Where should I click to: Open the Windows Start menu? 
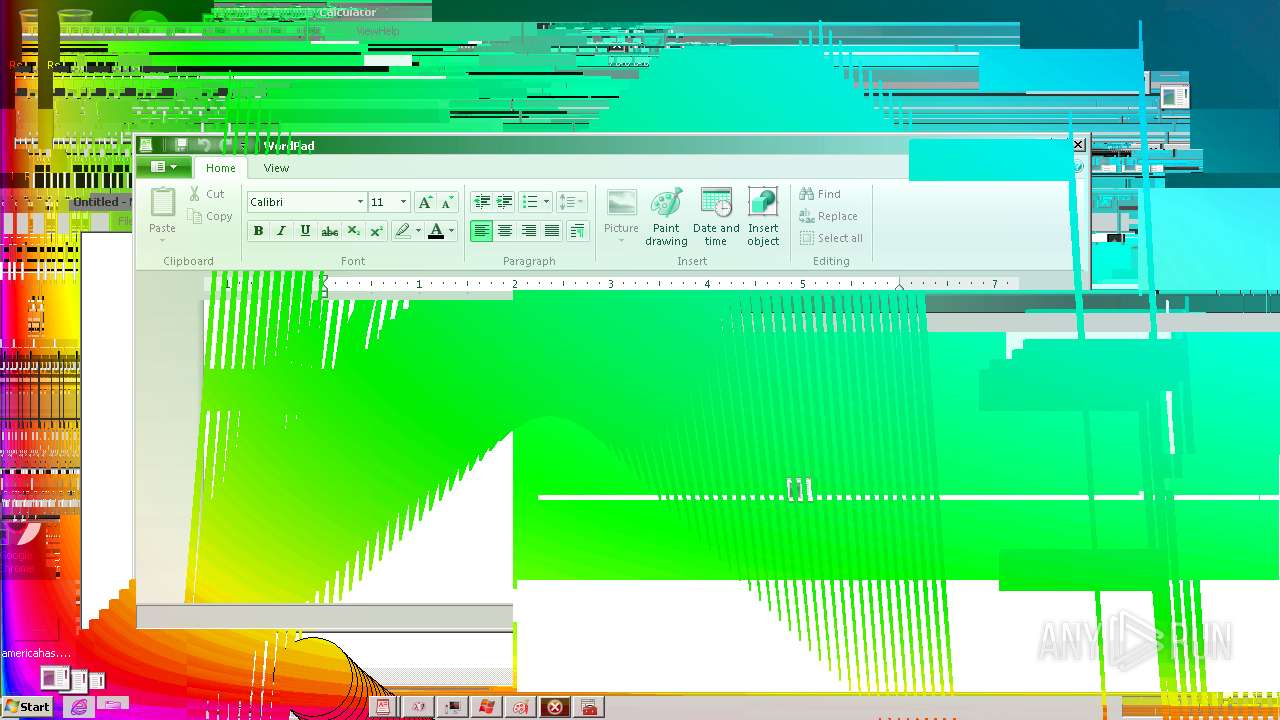(x=27, y=707)
